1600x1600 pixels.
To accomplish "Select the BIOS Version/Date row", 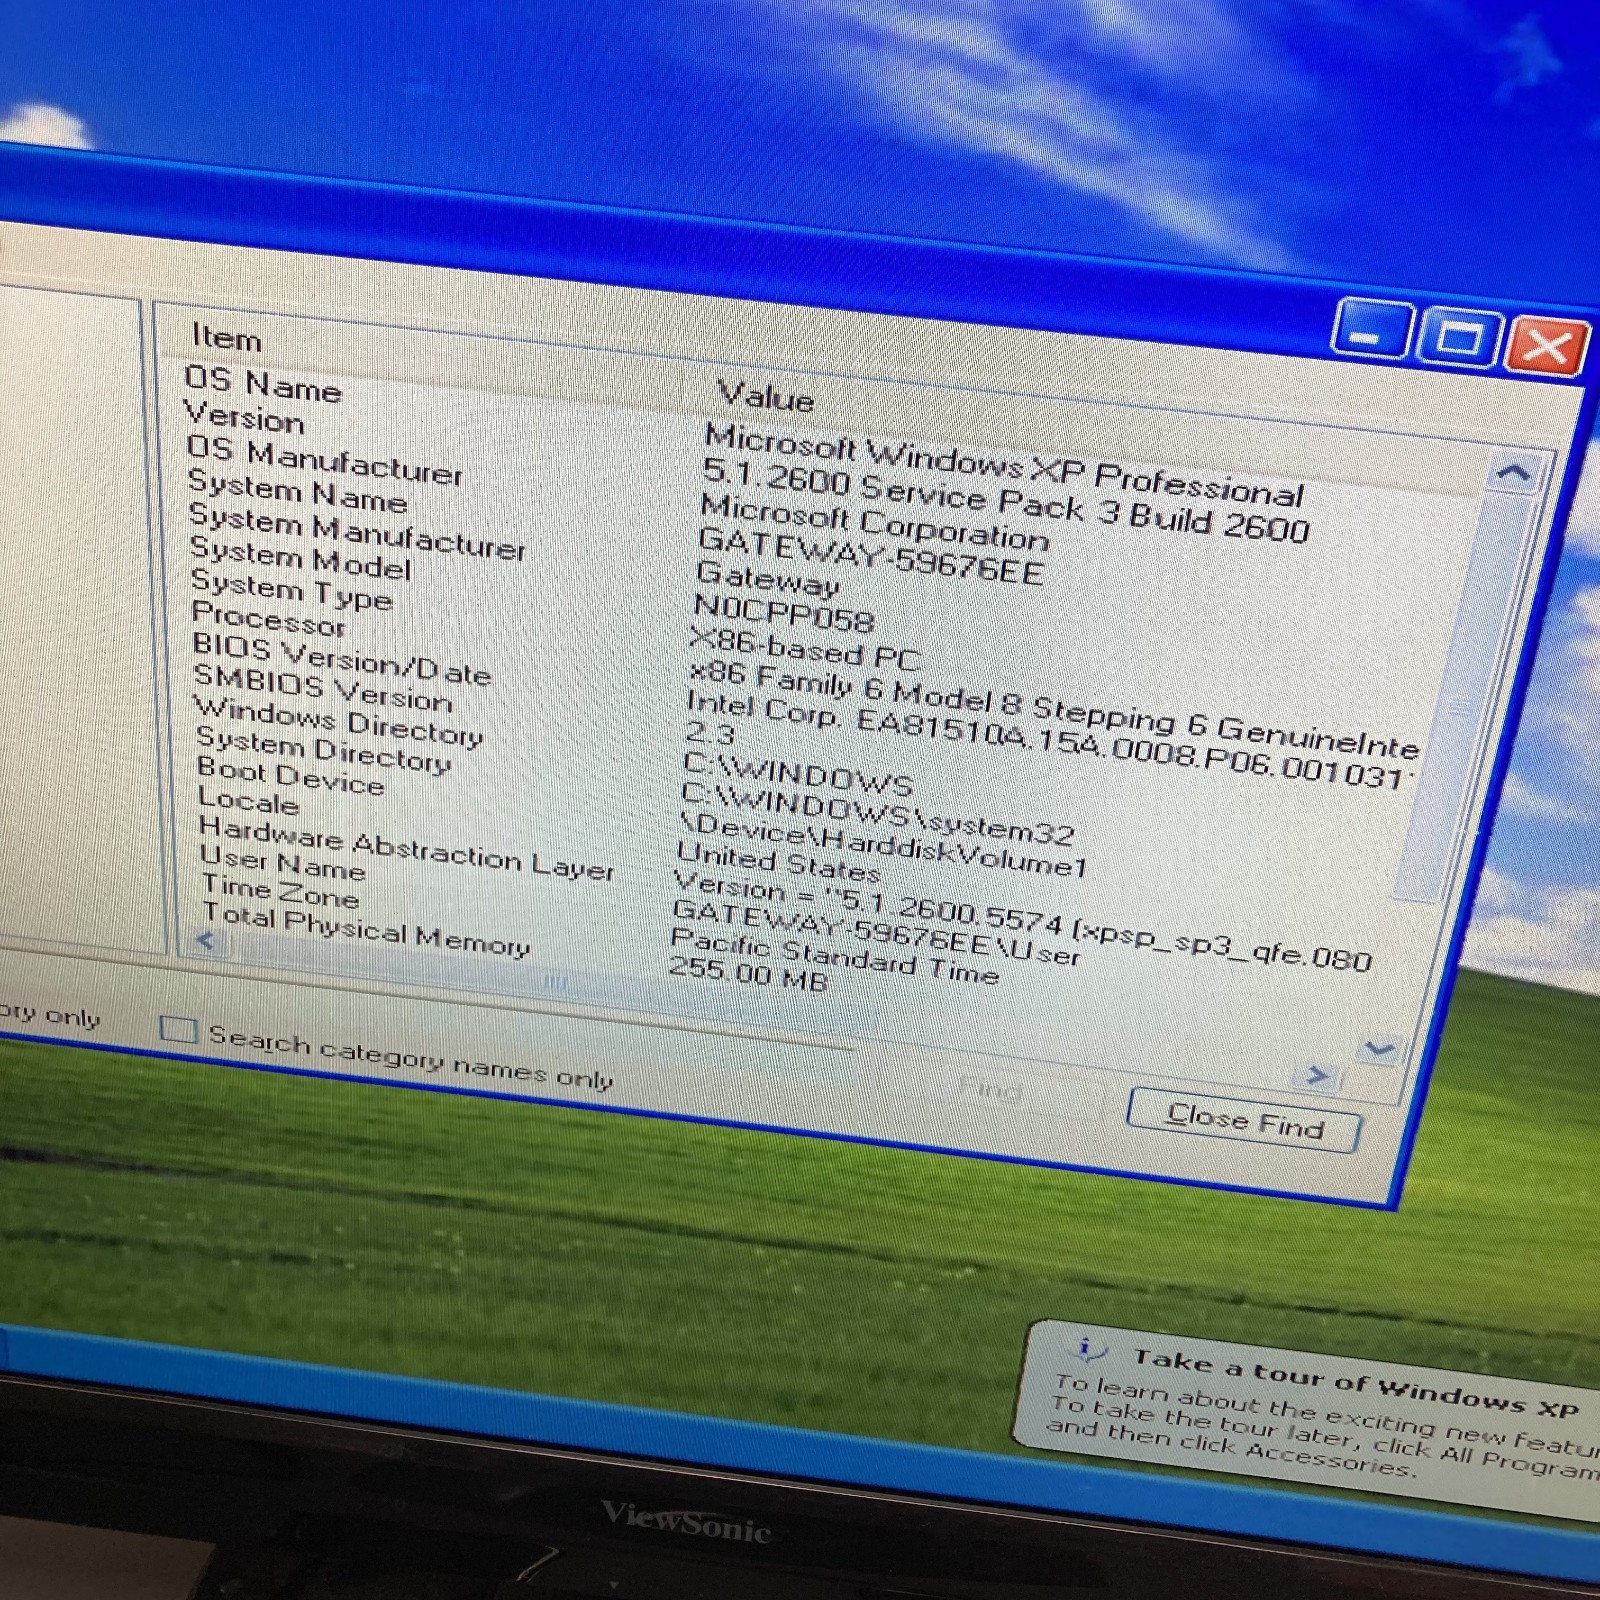I will click(342, 660).
